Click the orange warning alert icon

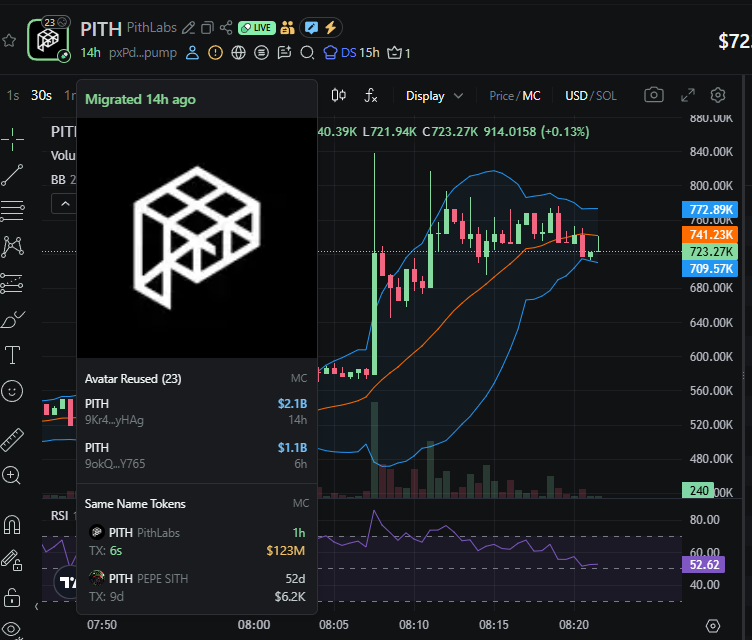click(215, 53)
